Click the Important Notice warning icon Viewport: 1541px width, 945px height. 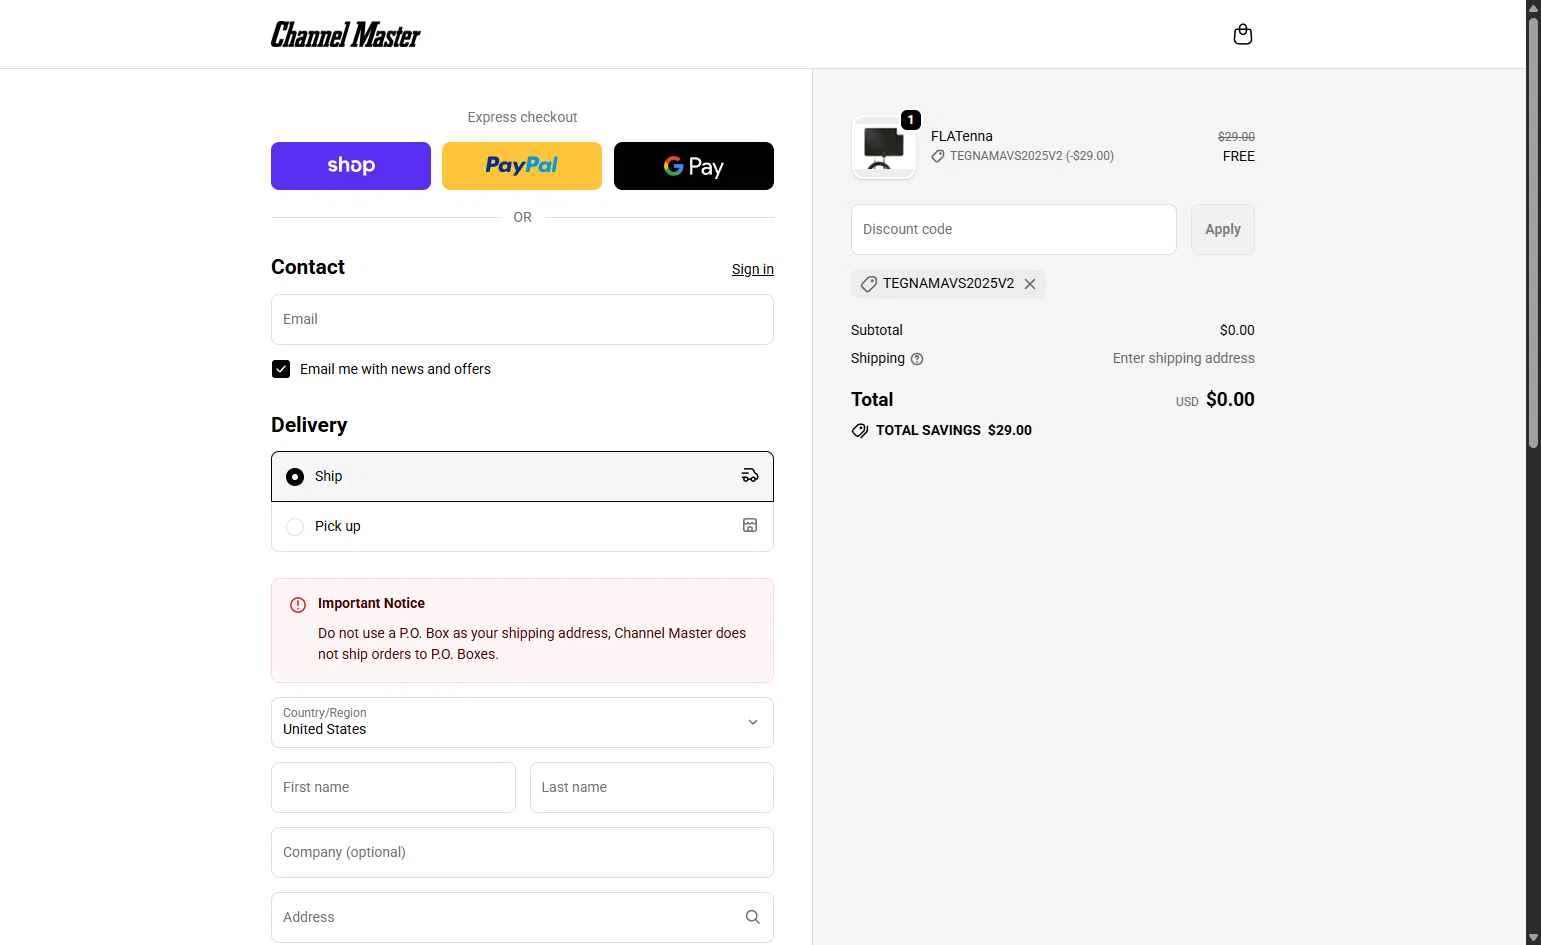[298, 605]
